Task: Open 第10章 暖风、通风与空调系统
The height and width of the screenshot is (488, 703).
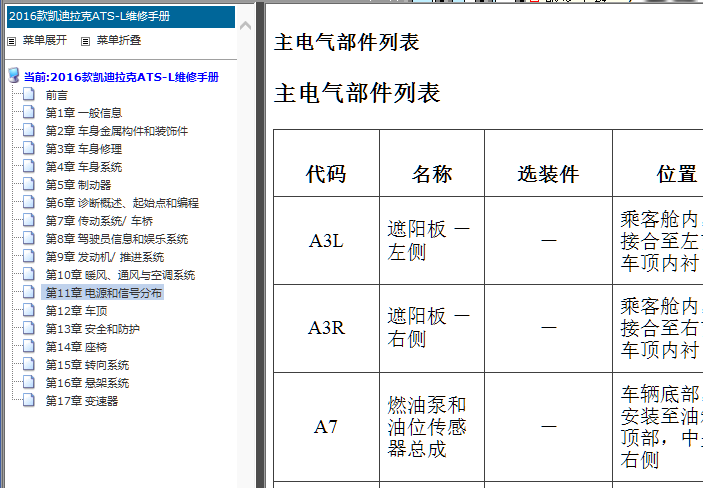Action: pyautogui.click(x=120, y=274)
